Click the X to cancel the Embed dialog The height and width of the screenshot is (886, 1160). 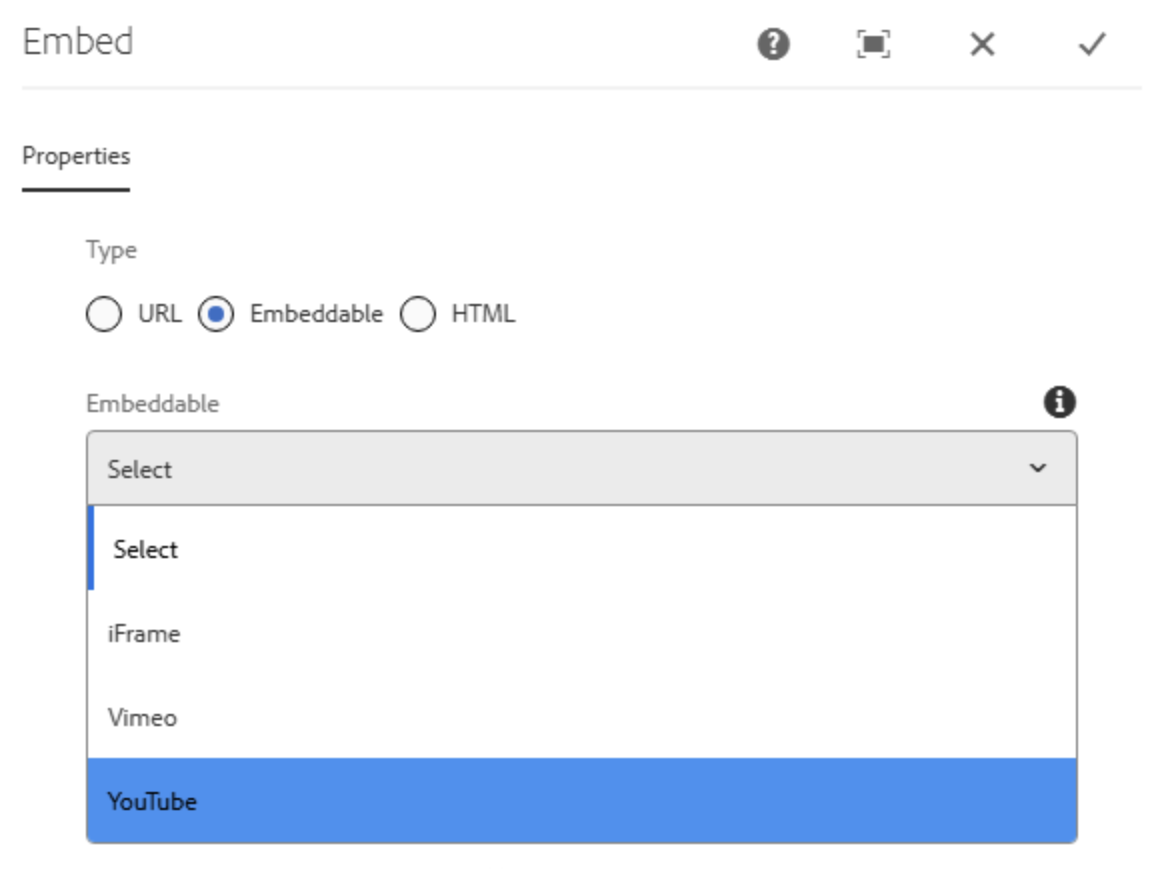983,44
